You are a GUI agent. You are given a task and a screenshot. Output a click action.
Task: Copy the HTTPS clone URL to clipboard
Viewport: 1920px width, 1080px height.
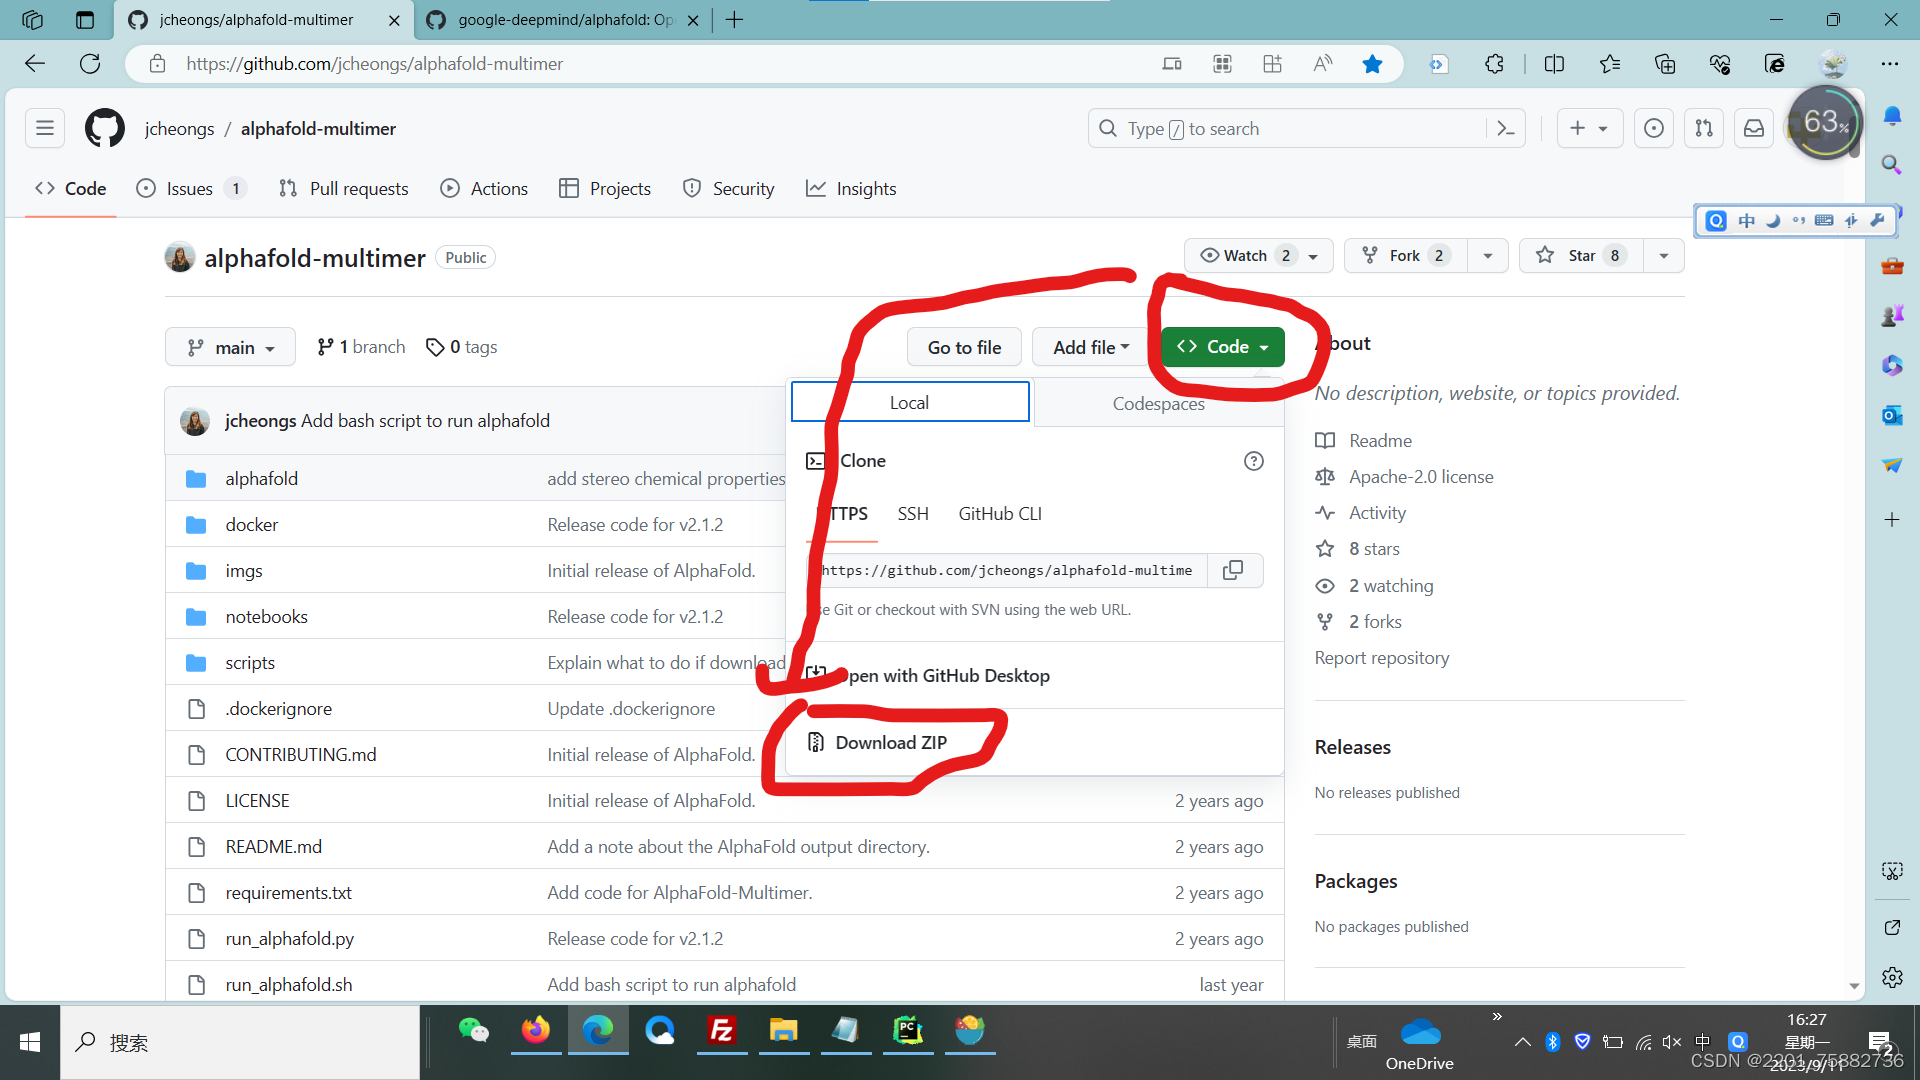click(x=1233, y=570)
